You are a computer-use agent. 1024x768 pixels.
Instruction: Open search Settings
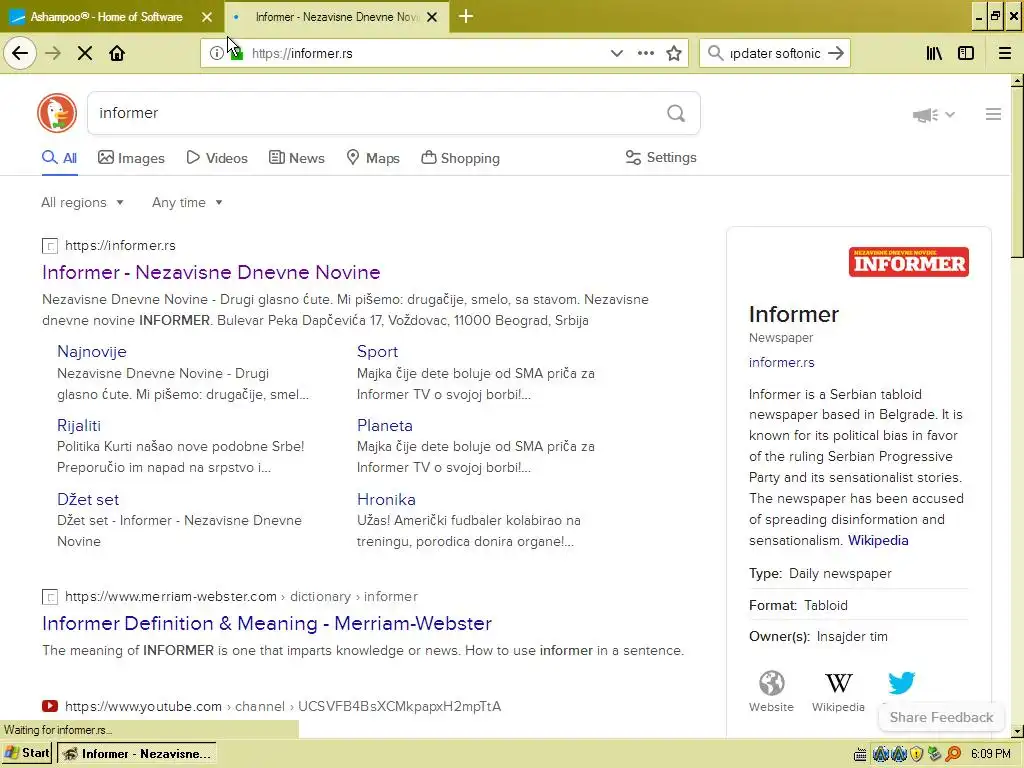[661, 157]
